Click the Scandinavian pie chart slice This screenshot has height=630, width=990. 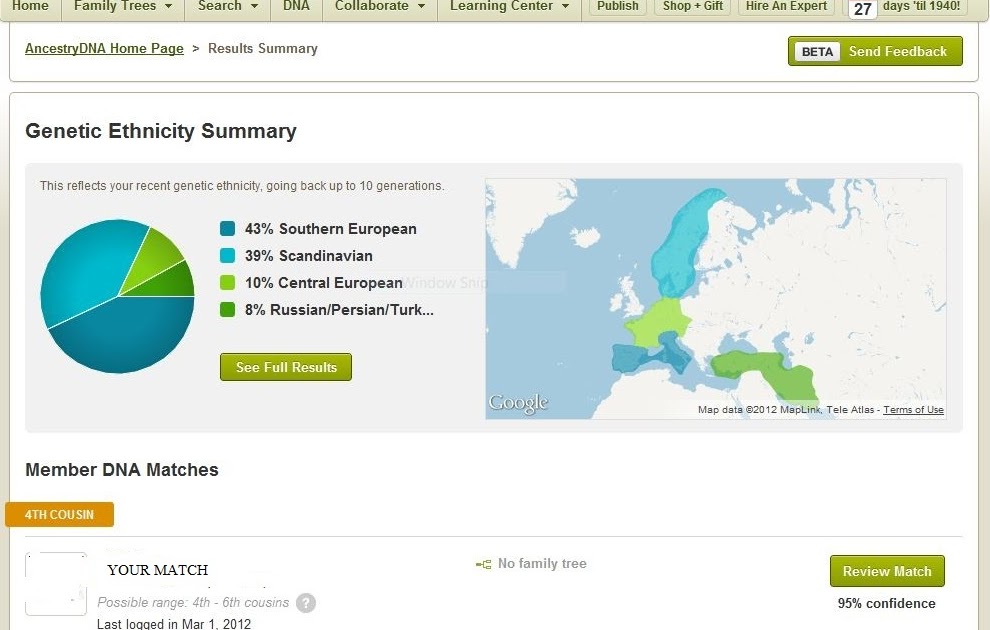click(85, 268)
